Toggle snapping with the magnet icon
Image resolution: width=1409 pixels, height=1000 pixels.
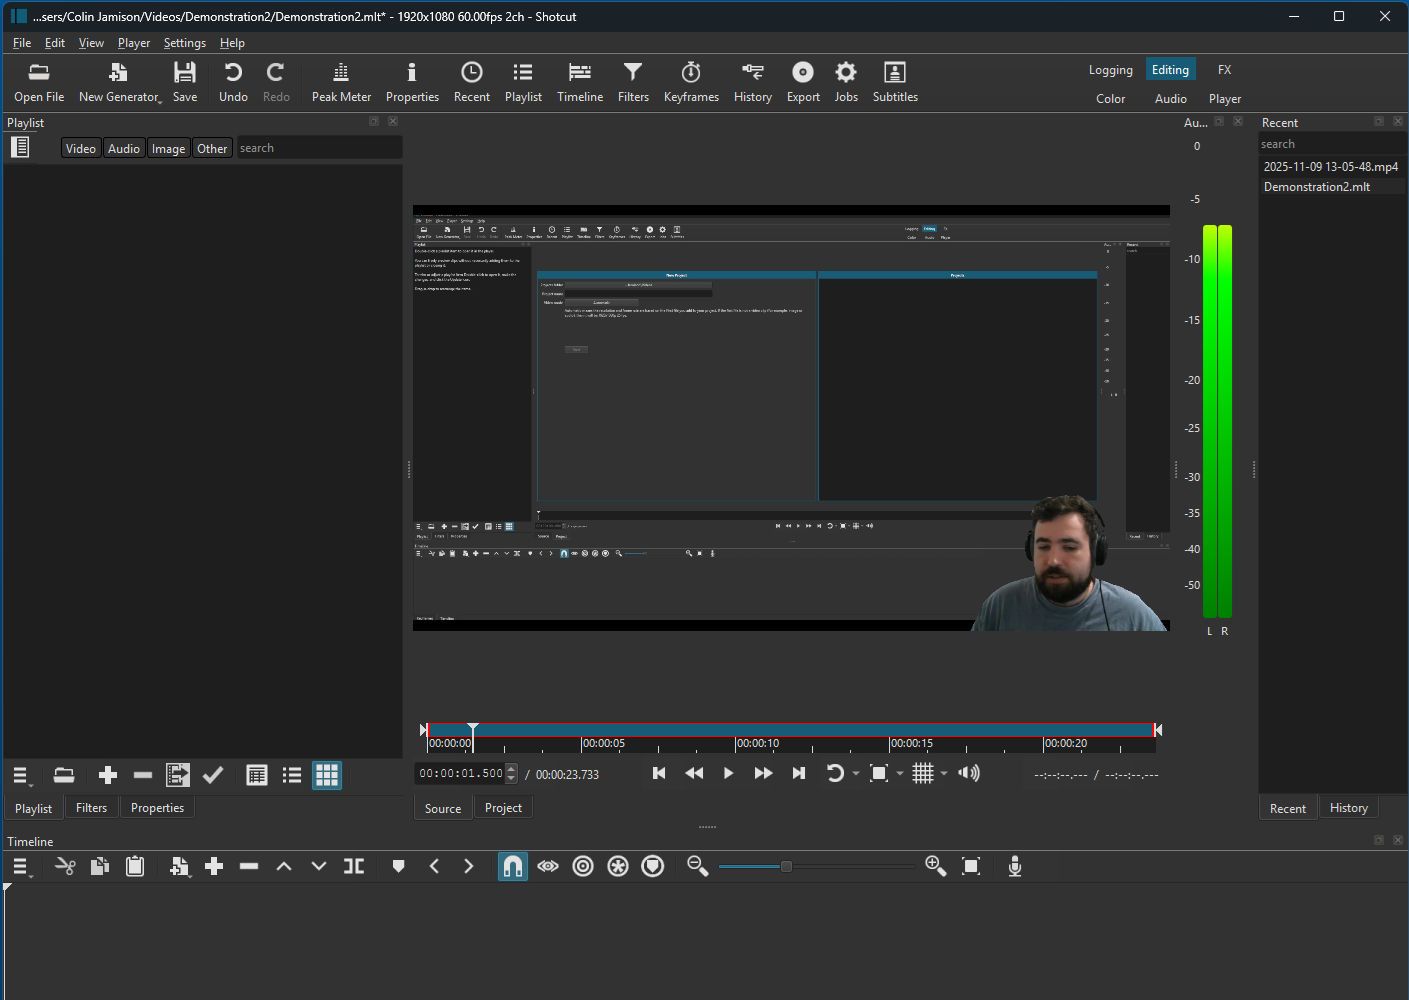513,866
